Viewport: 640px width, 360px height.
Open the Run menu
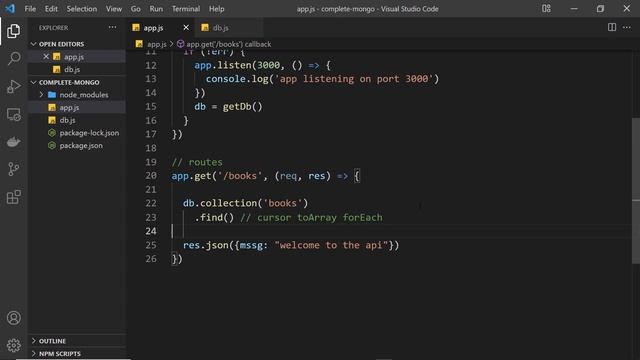156,9
